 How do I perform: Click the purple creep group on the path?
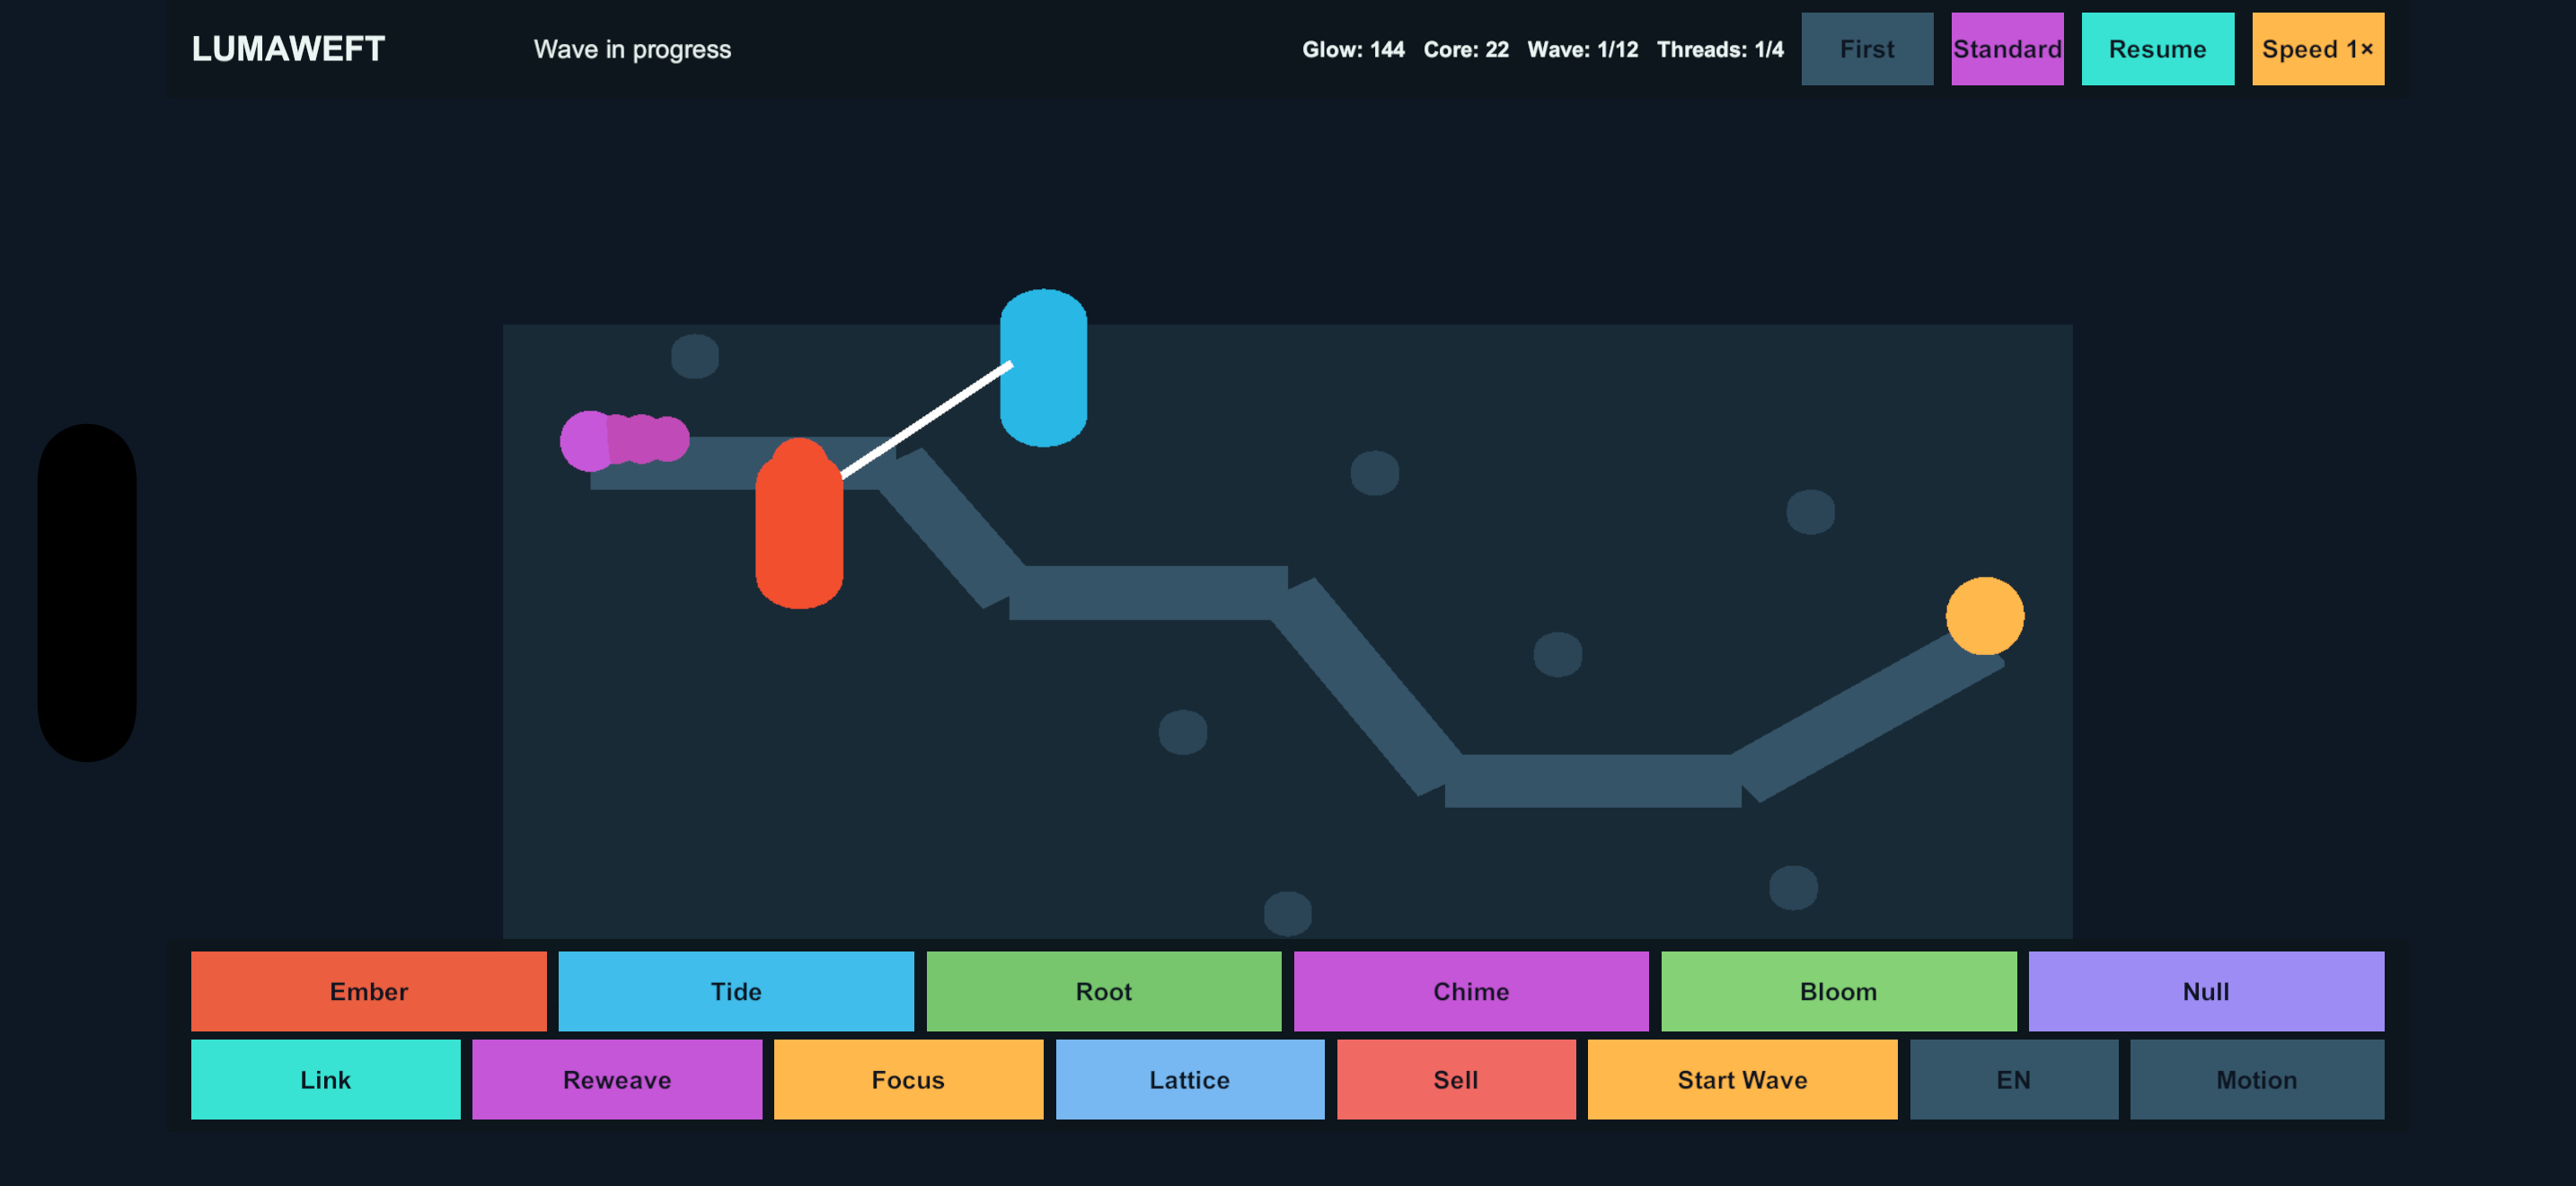coord(624,440)
